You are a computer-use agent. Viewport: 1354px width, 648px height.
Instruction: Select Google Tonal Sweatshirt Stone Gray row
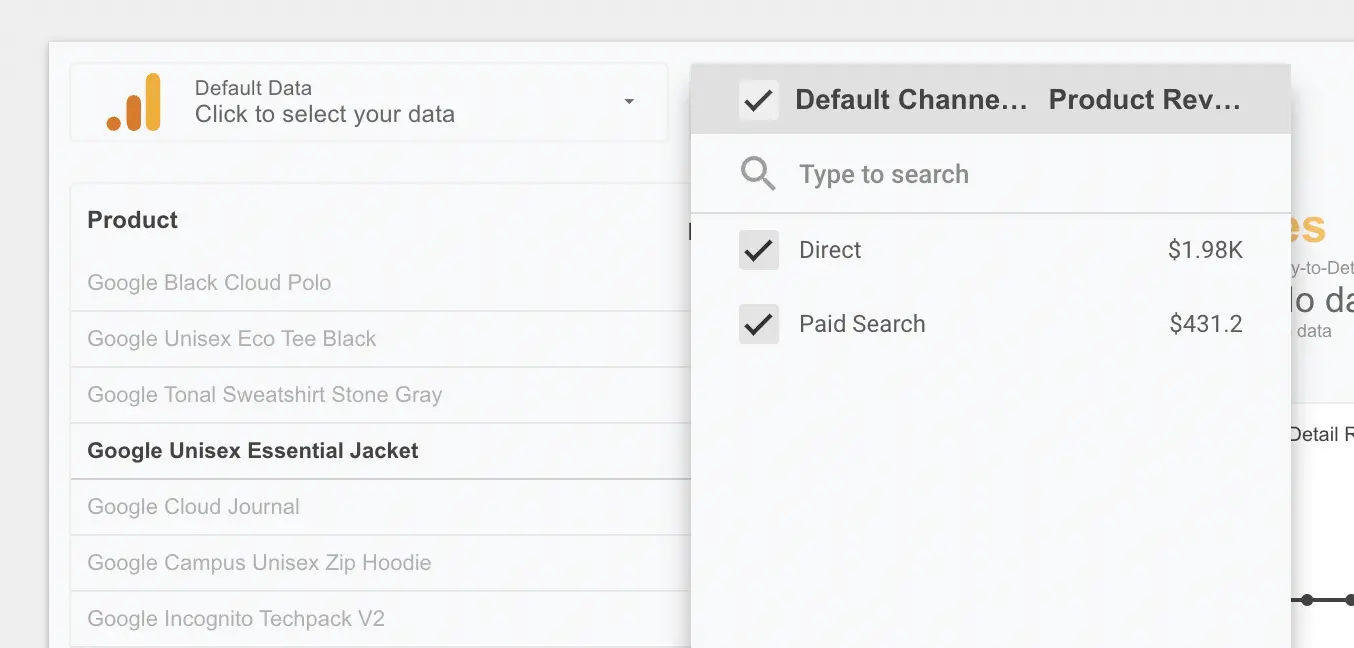coord(380,395)
